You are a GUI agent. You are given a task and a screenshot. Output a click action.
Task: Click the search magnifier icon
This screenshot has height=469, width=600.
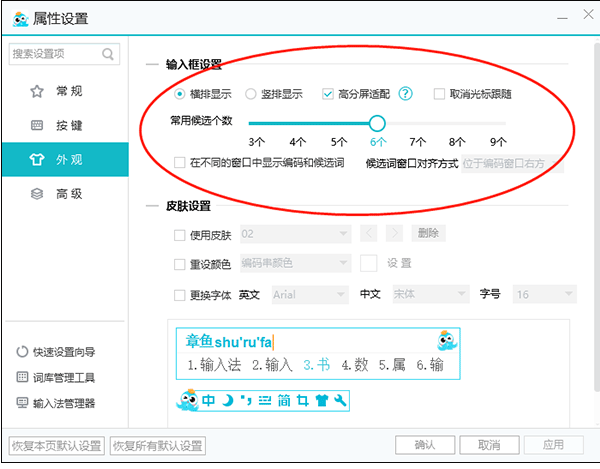(108, 54)
